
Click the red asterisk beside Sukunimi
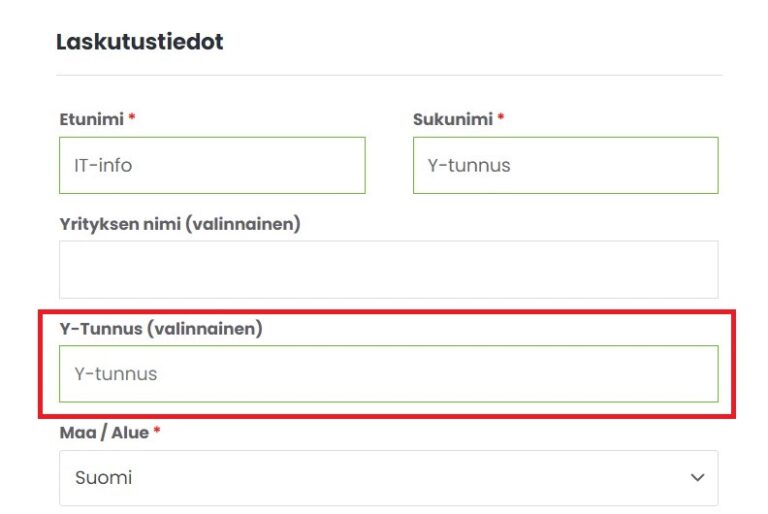pyautogui.click(x=501, y=118)
